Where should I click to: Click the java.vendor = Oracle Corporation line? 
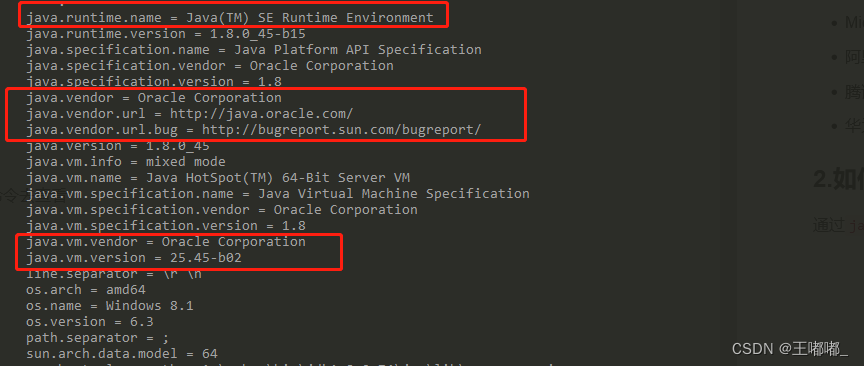point(154,98)
